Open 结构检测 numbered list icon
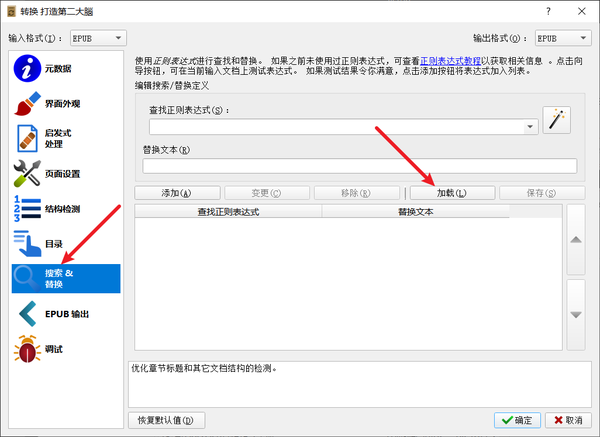The height and width of the screenshot is (437, 600). tap(27, 209)
